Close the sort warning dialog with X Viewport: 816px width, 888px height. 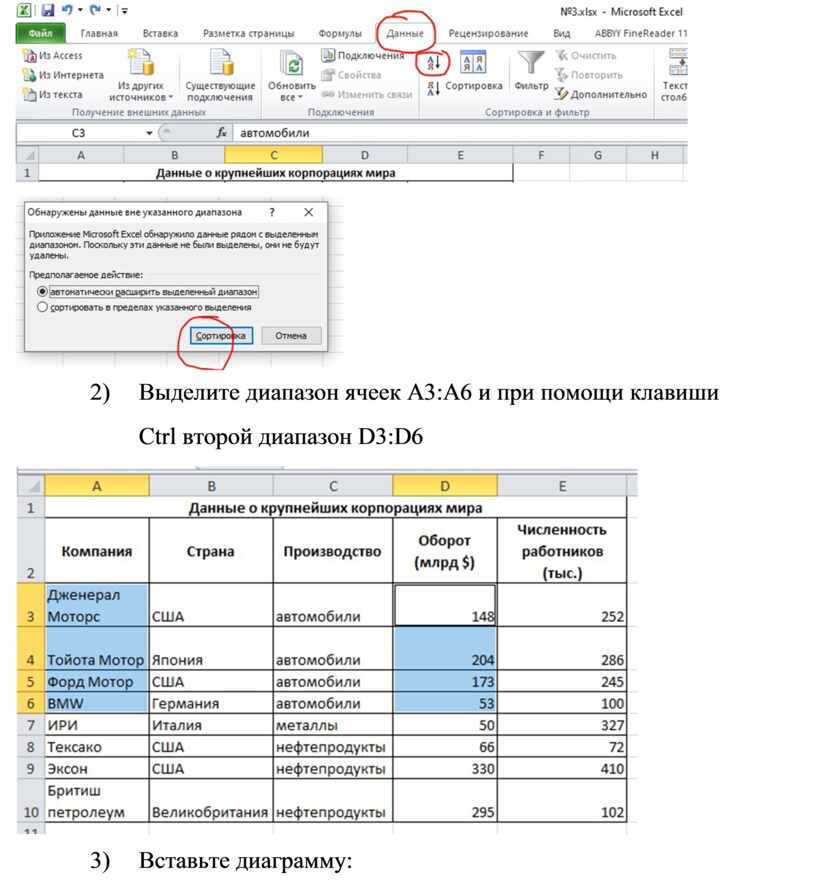point(309,212)
